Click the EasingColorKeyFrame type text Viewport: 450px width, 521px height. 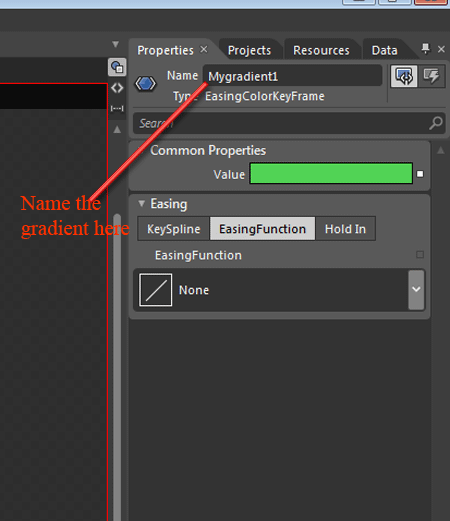coord(265,96)
